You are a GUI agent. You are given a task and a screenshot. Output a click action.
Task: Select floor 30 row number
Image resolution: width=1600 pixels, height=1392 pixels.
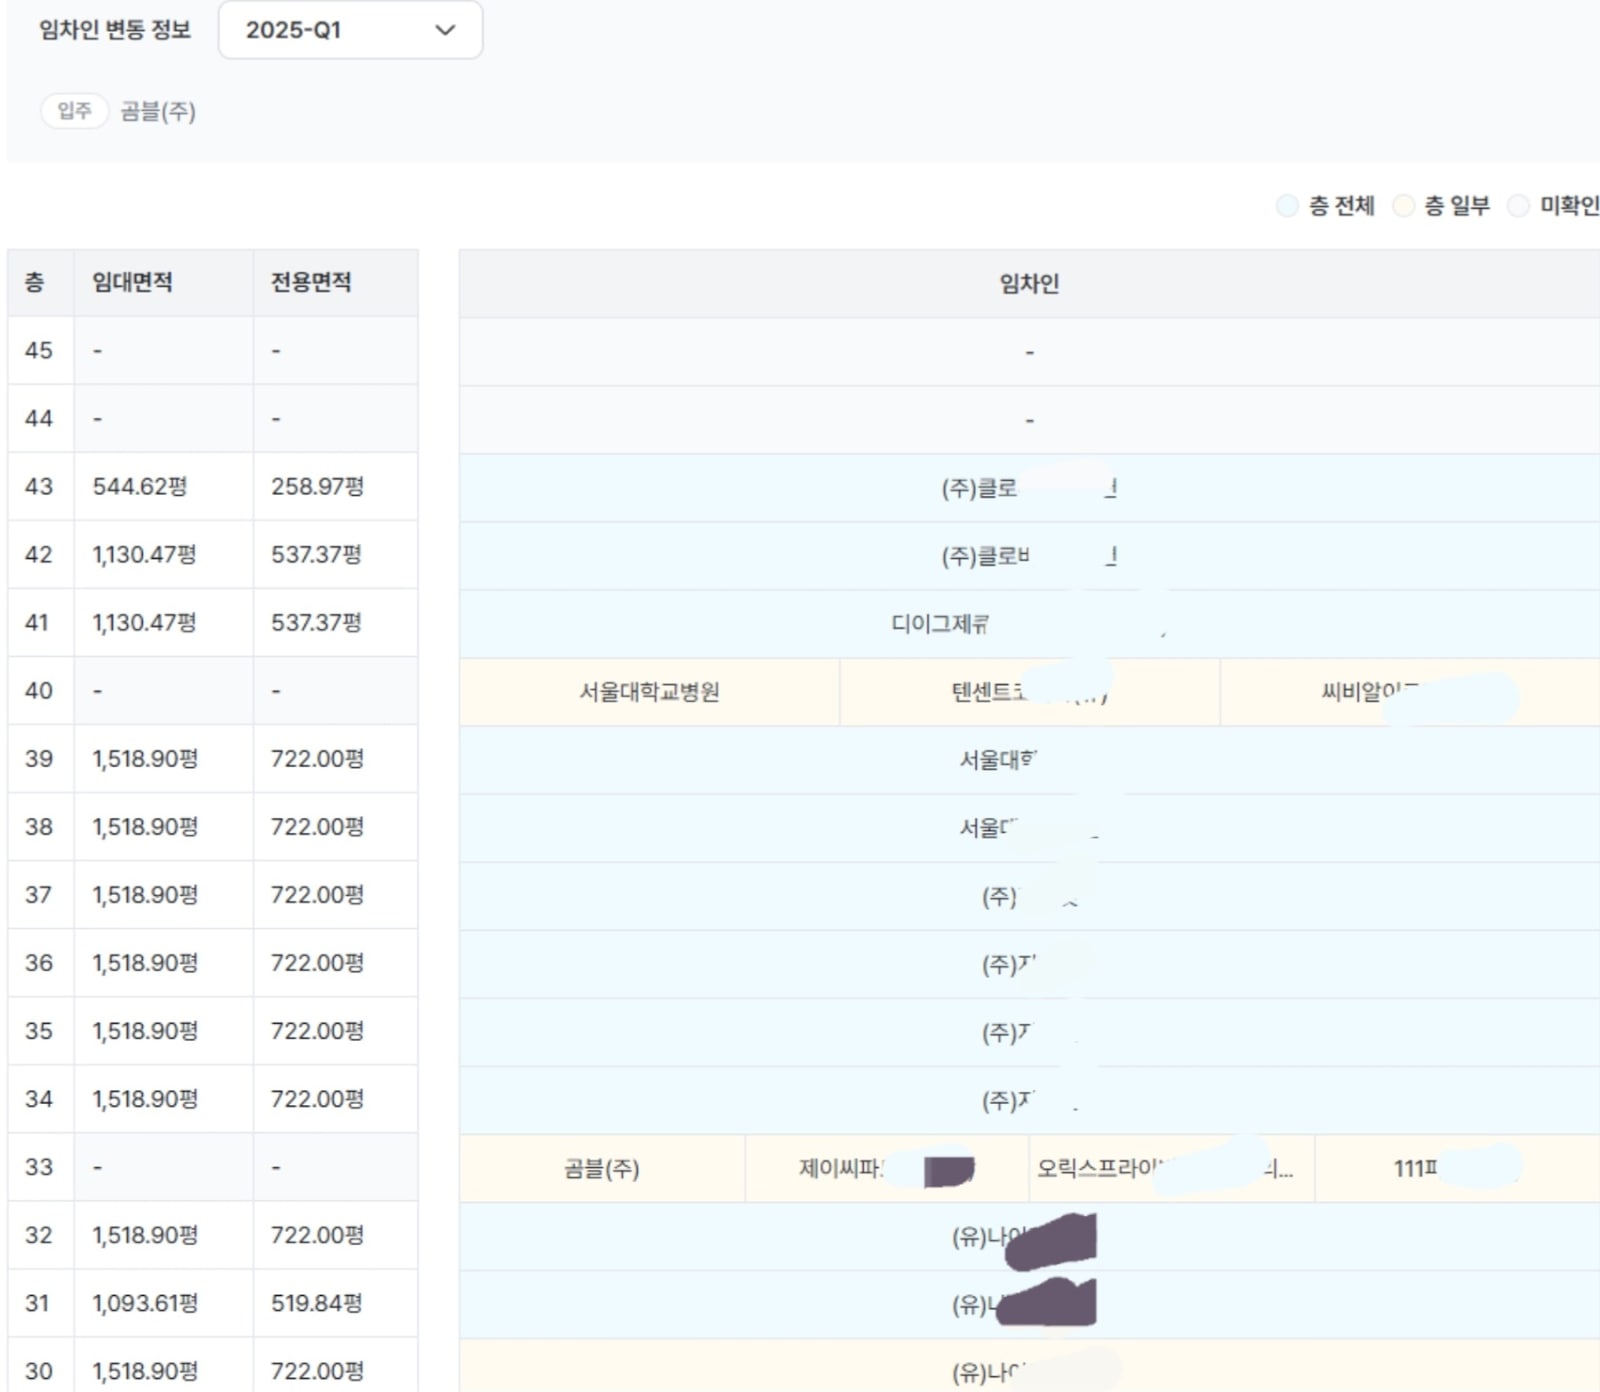[x=39, y=1370]
